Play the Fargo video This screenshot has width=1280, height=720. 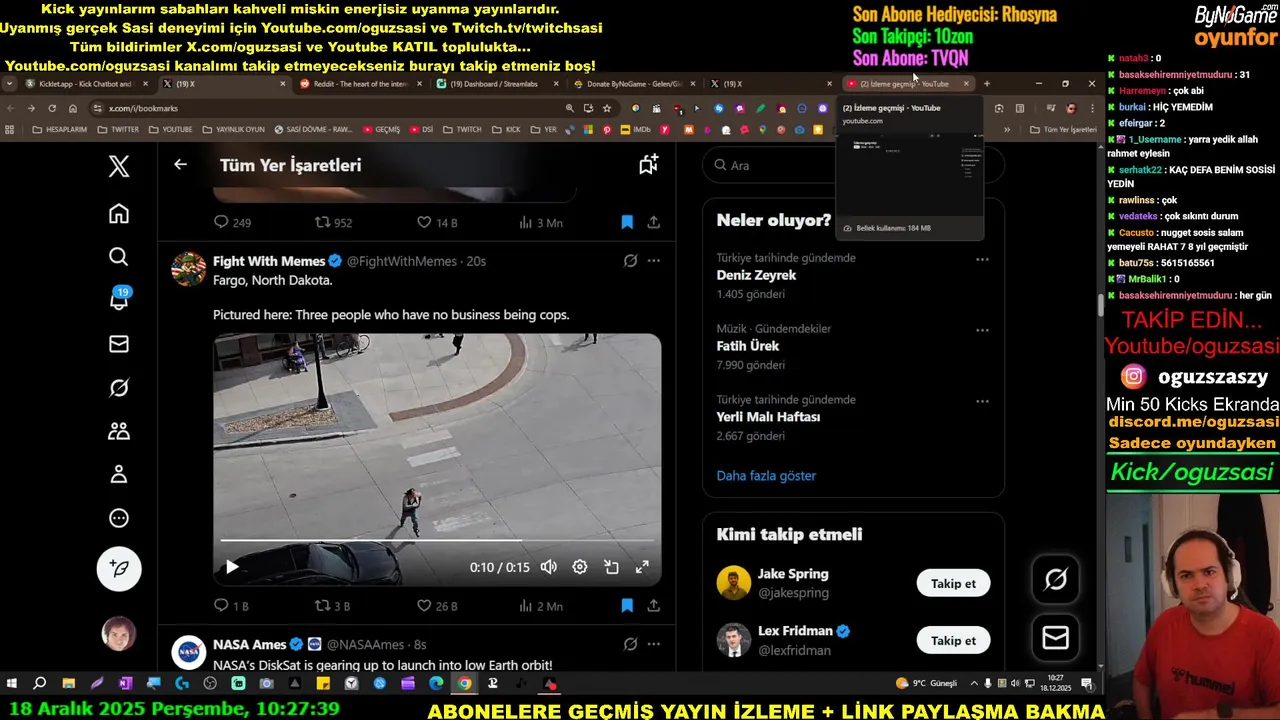232,567
